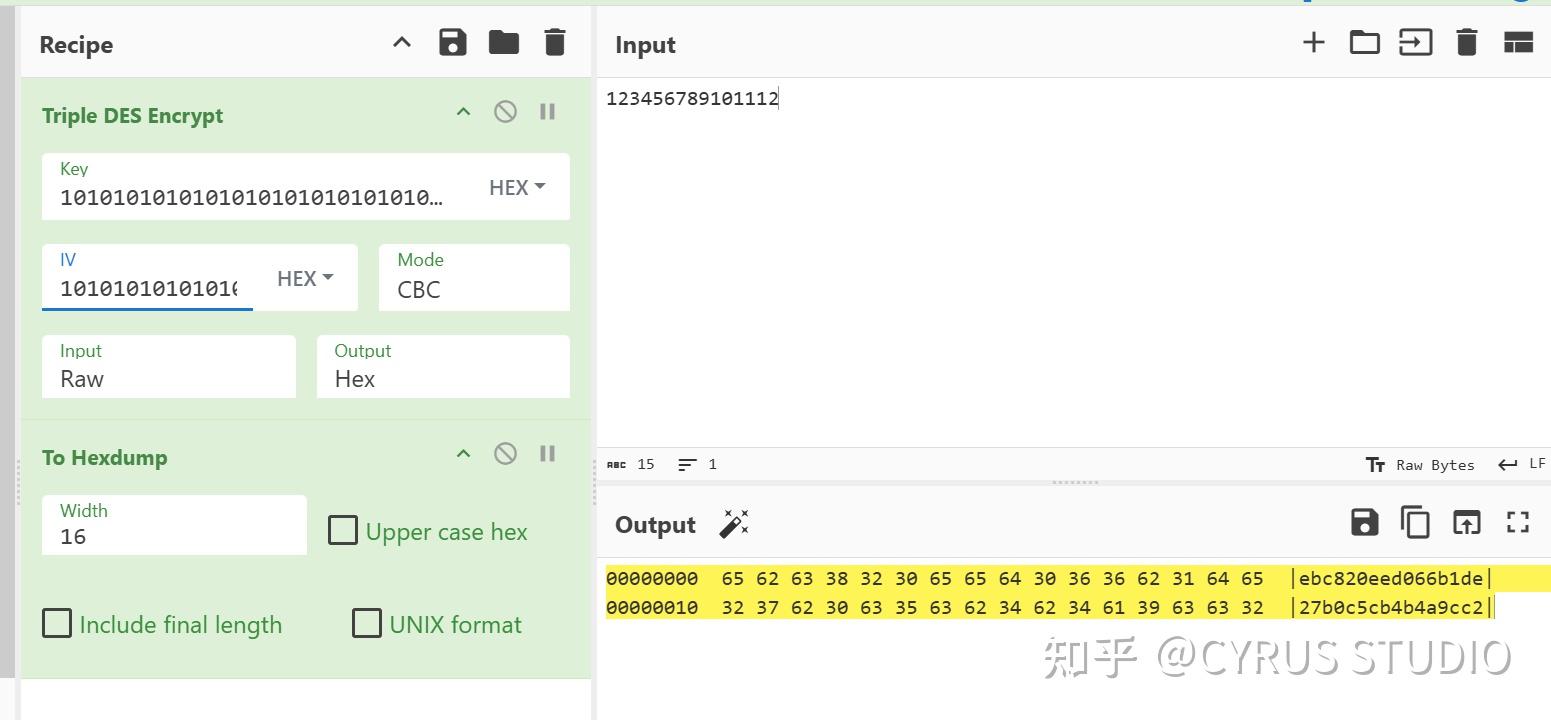Check the Upper case hex option
This screenshot has width=1551, height=720.
coord(343,531)
